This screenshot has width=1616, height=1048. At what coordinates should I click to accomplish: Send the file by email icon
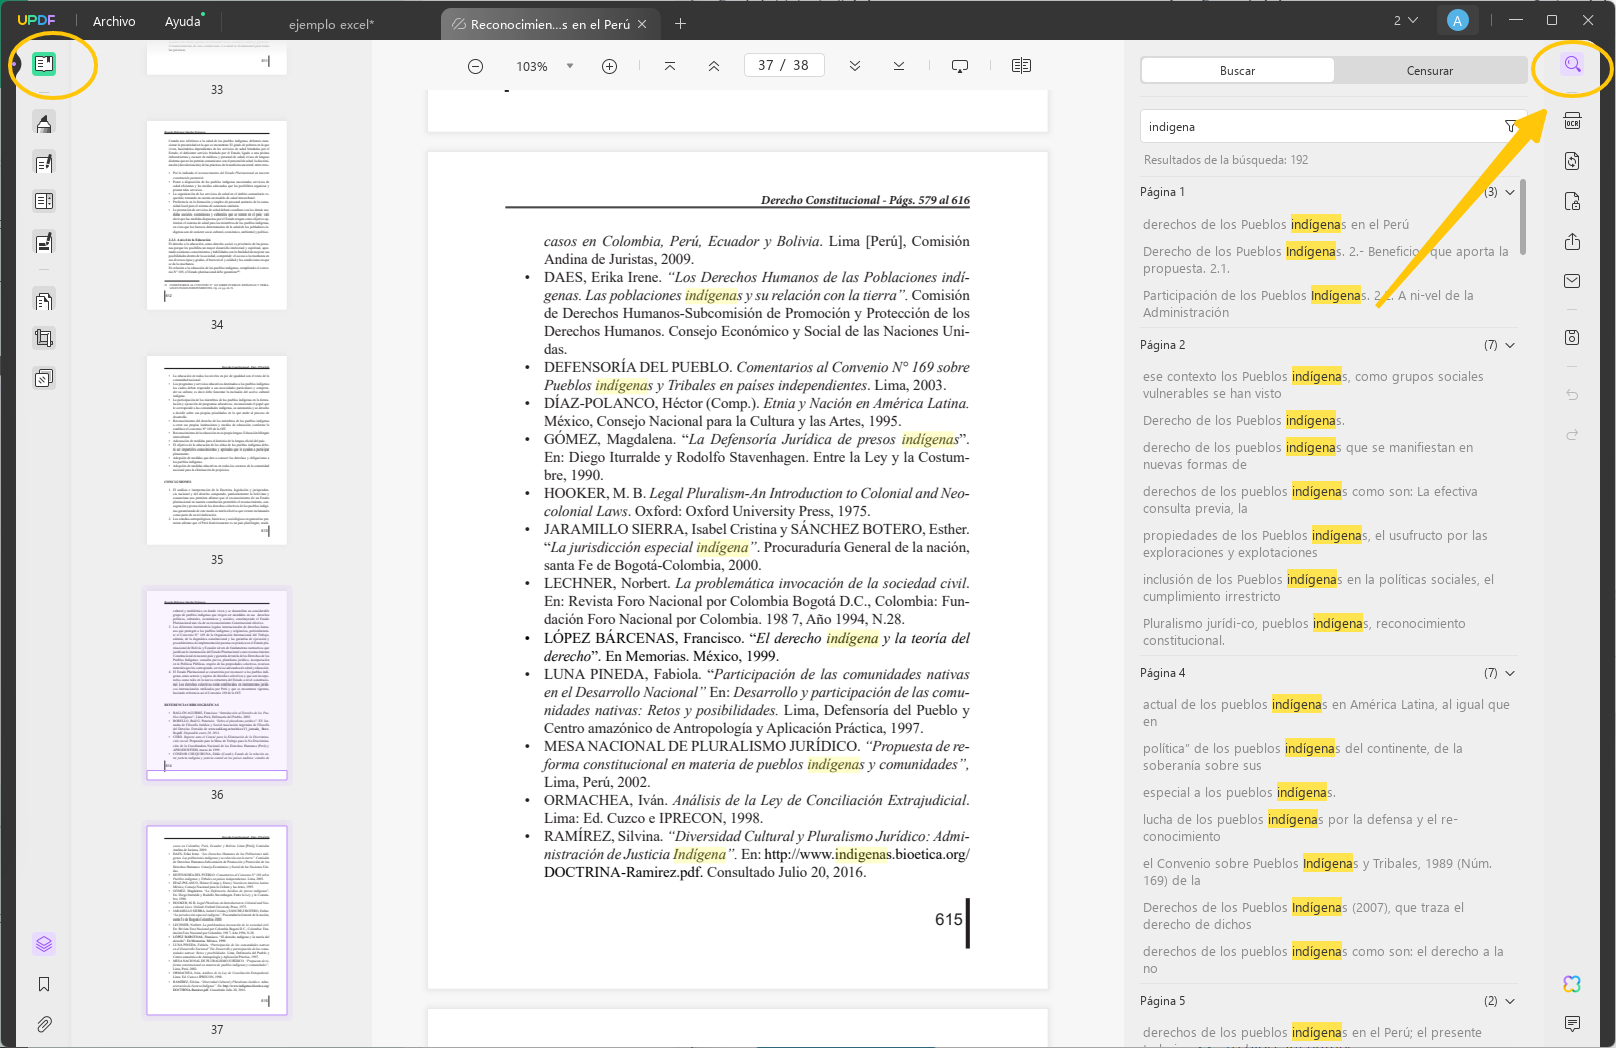click(1572, 281)
